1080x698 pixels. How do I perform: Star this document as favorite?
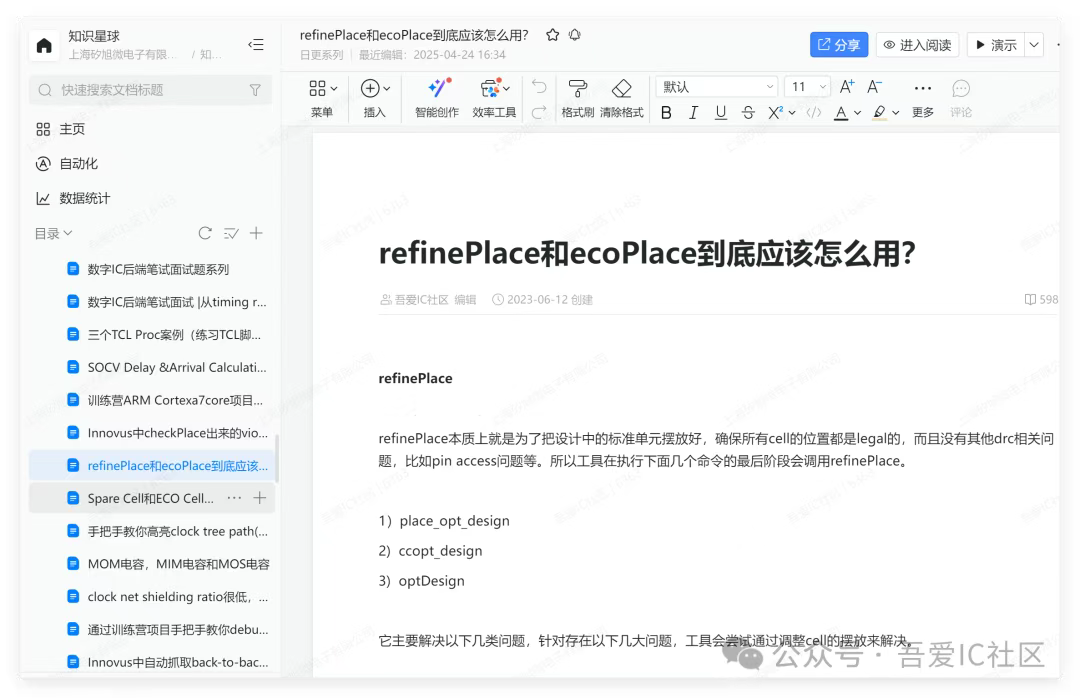pyautogui.click(x=552, y=35)
